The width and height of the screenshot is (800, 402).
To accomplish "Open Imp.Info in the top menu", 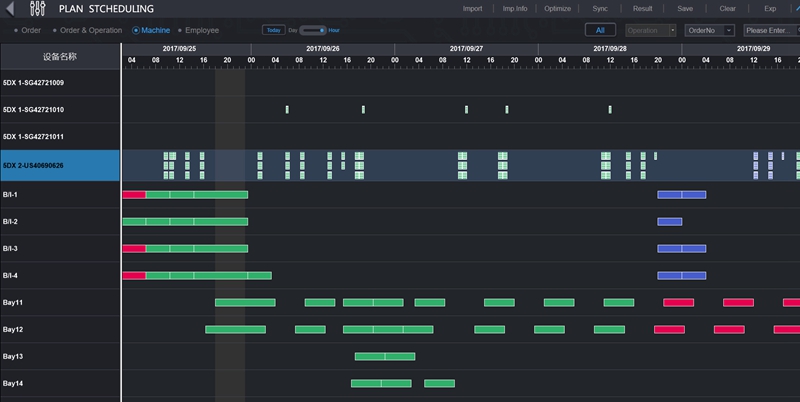I will 515,9.
